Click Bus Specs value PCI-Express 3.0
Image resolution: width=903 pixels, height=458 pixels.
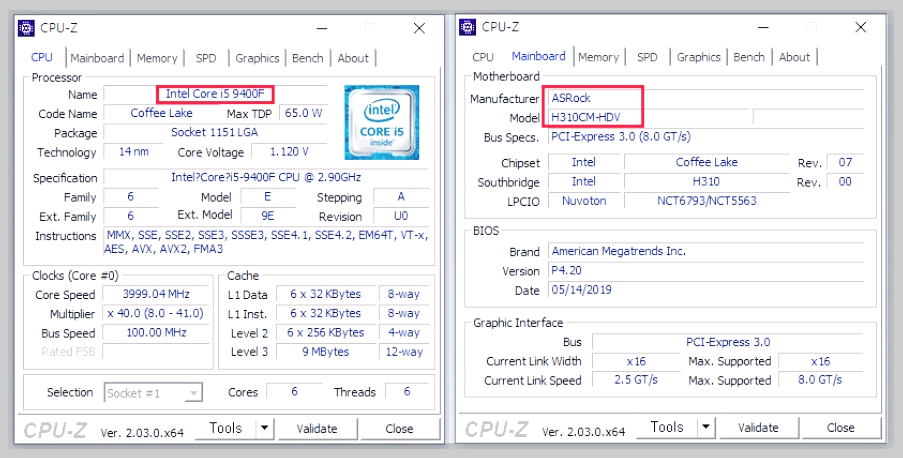(x=621, y=137)
